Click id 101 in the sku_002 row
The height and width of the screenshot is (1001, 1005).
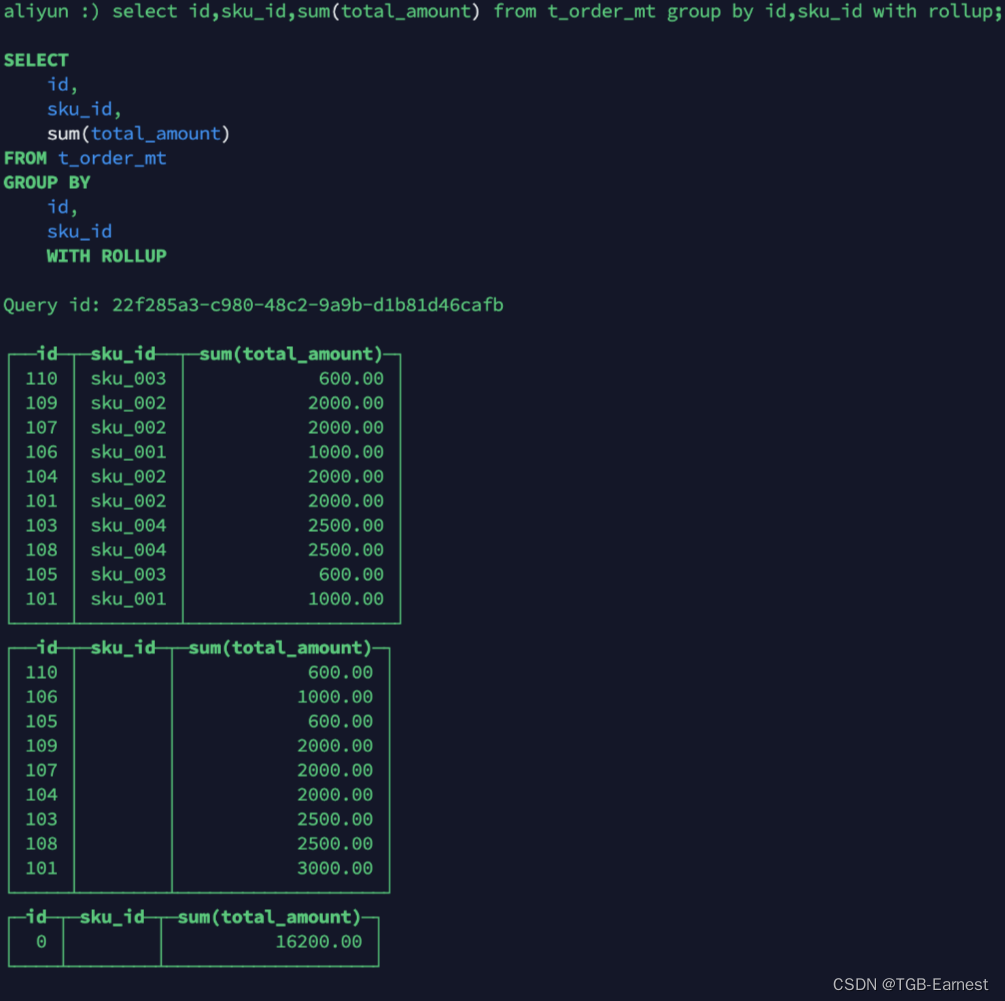click(x=42, y=501)
